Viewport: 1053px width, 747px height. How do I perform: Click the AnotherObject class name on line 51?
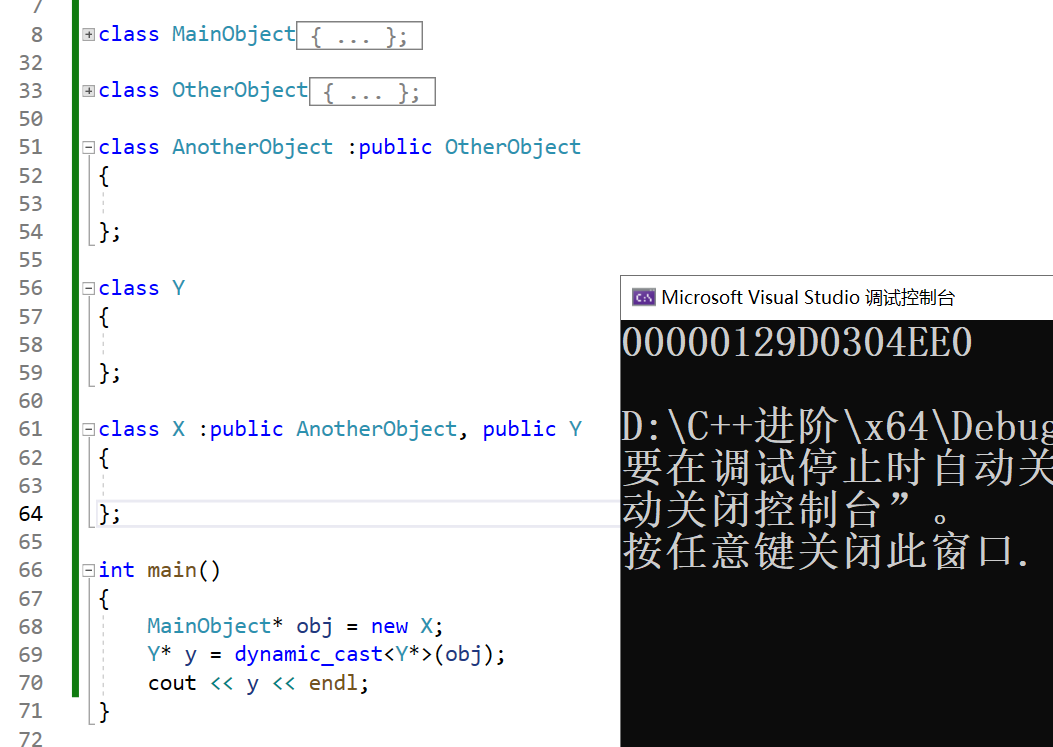tap(253, 147)
